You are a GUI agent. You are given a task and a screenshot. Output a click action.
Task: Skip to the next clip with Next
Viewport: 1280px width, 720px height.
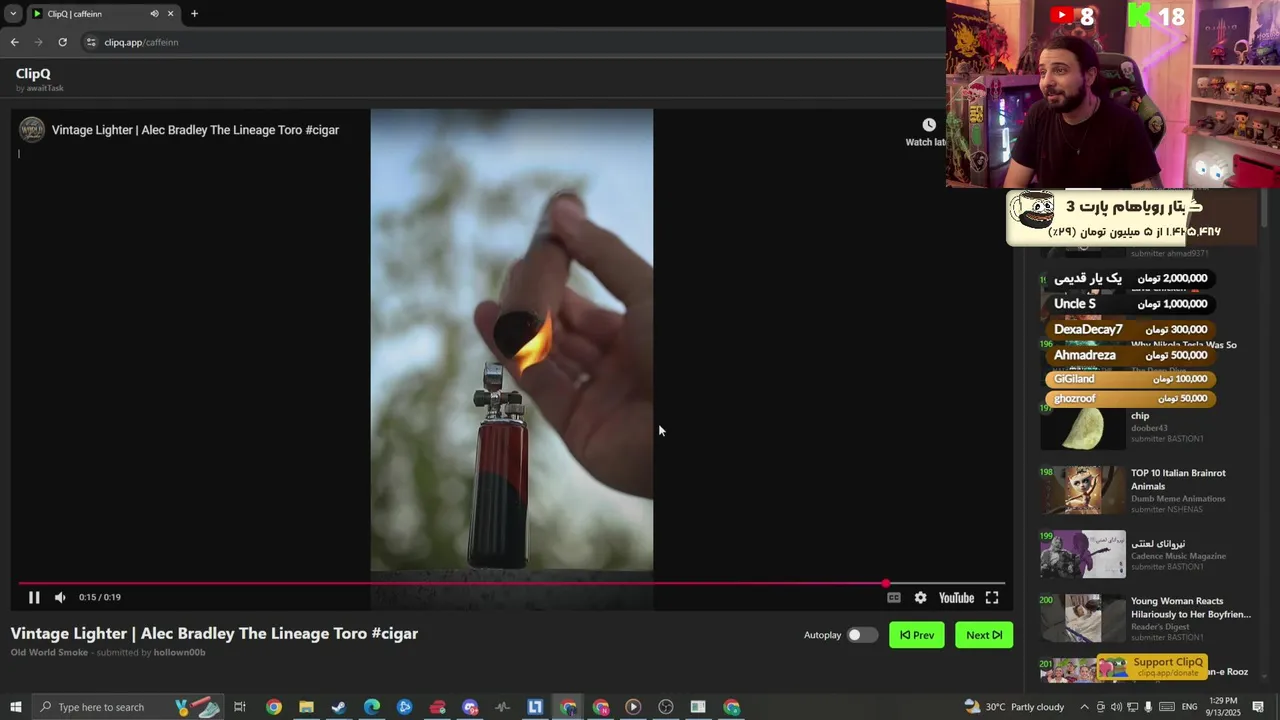(984, 635)
